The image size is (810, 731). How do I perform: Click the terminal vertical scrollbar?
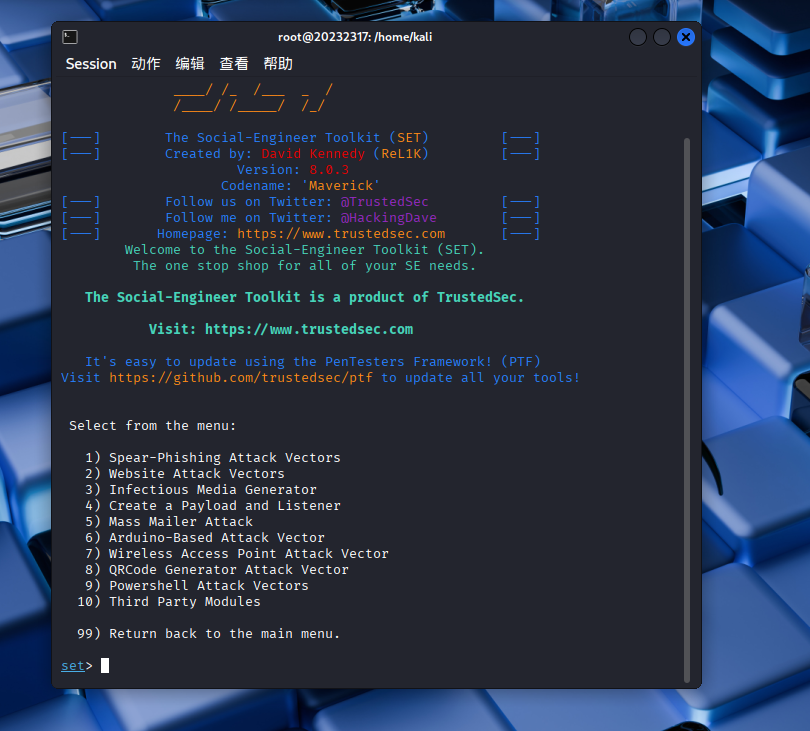click(x=687, y=411)
